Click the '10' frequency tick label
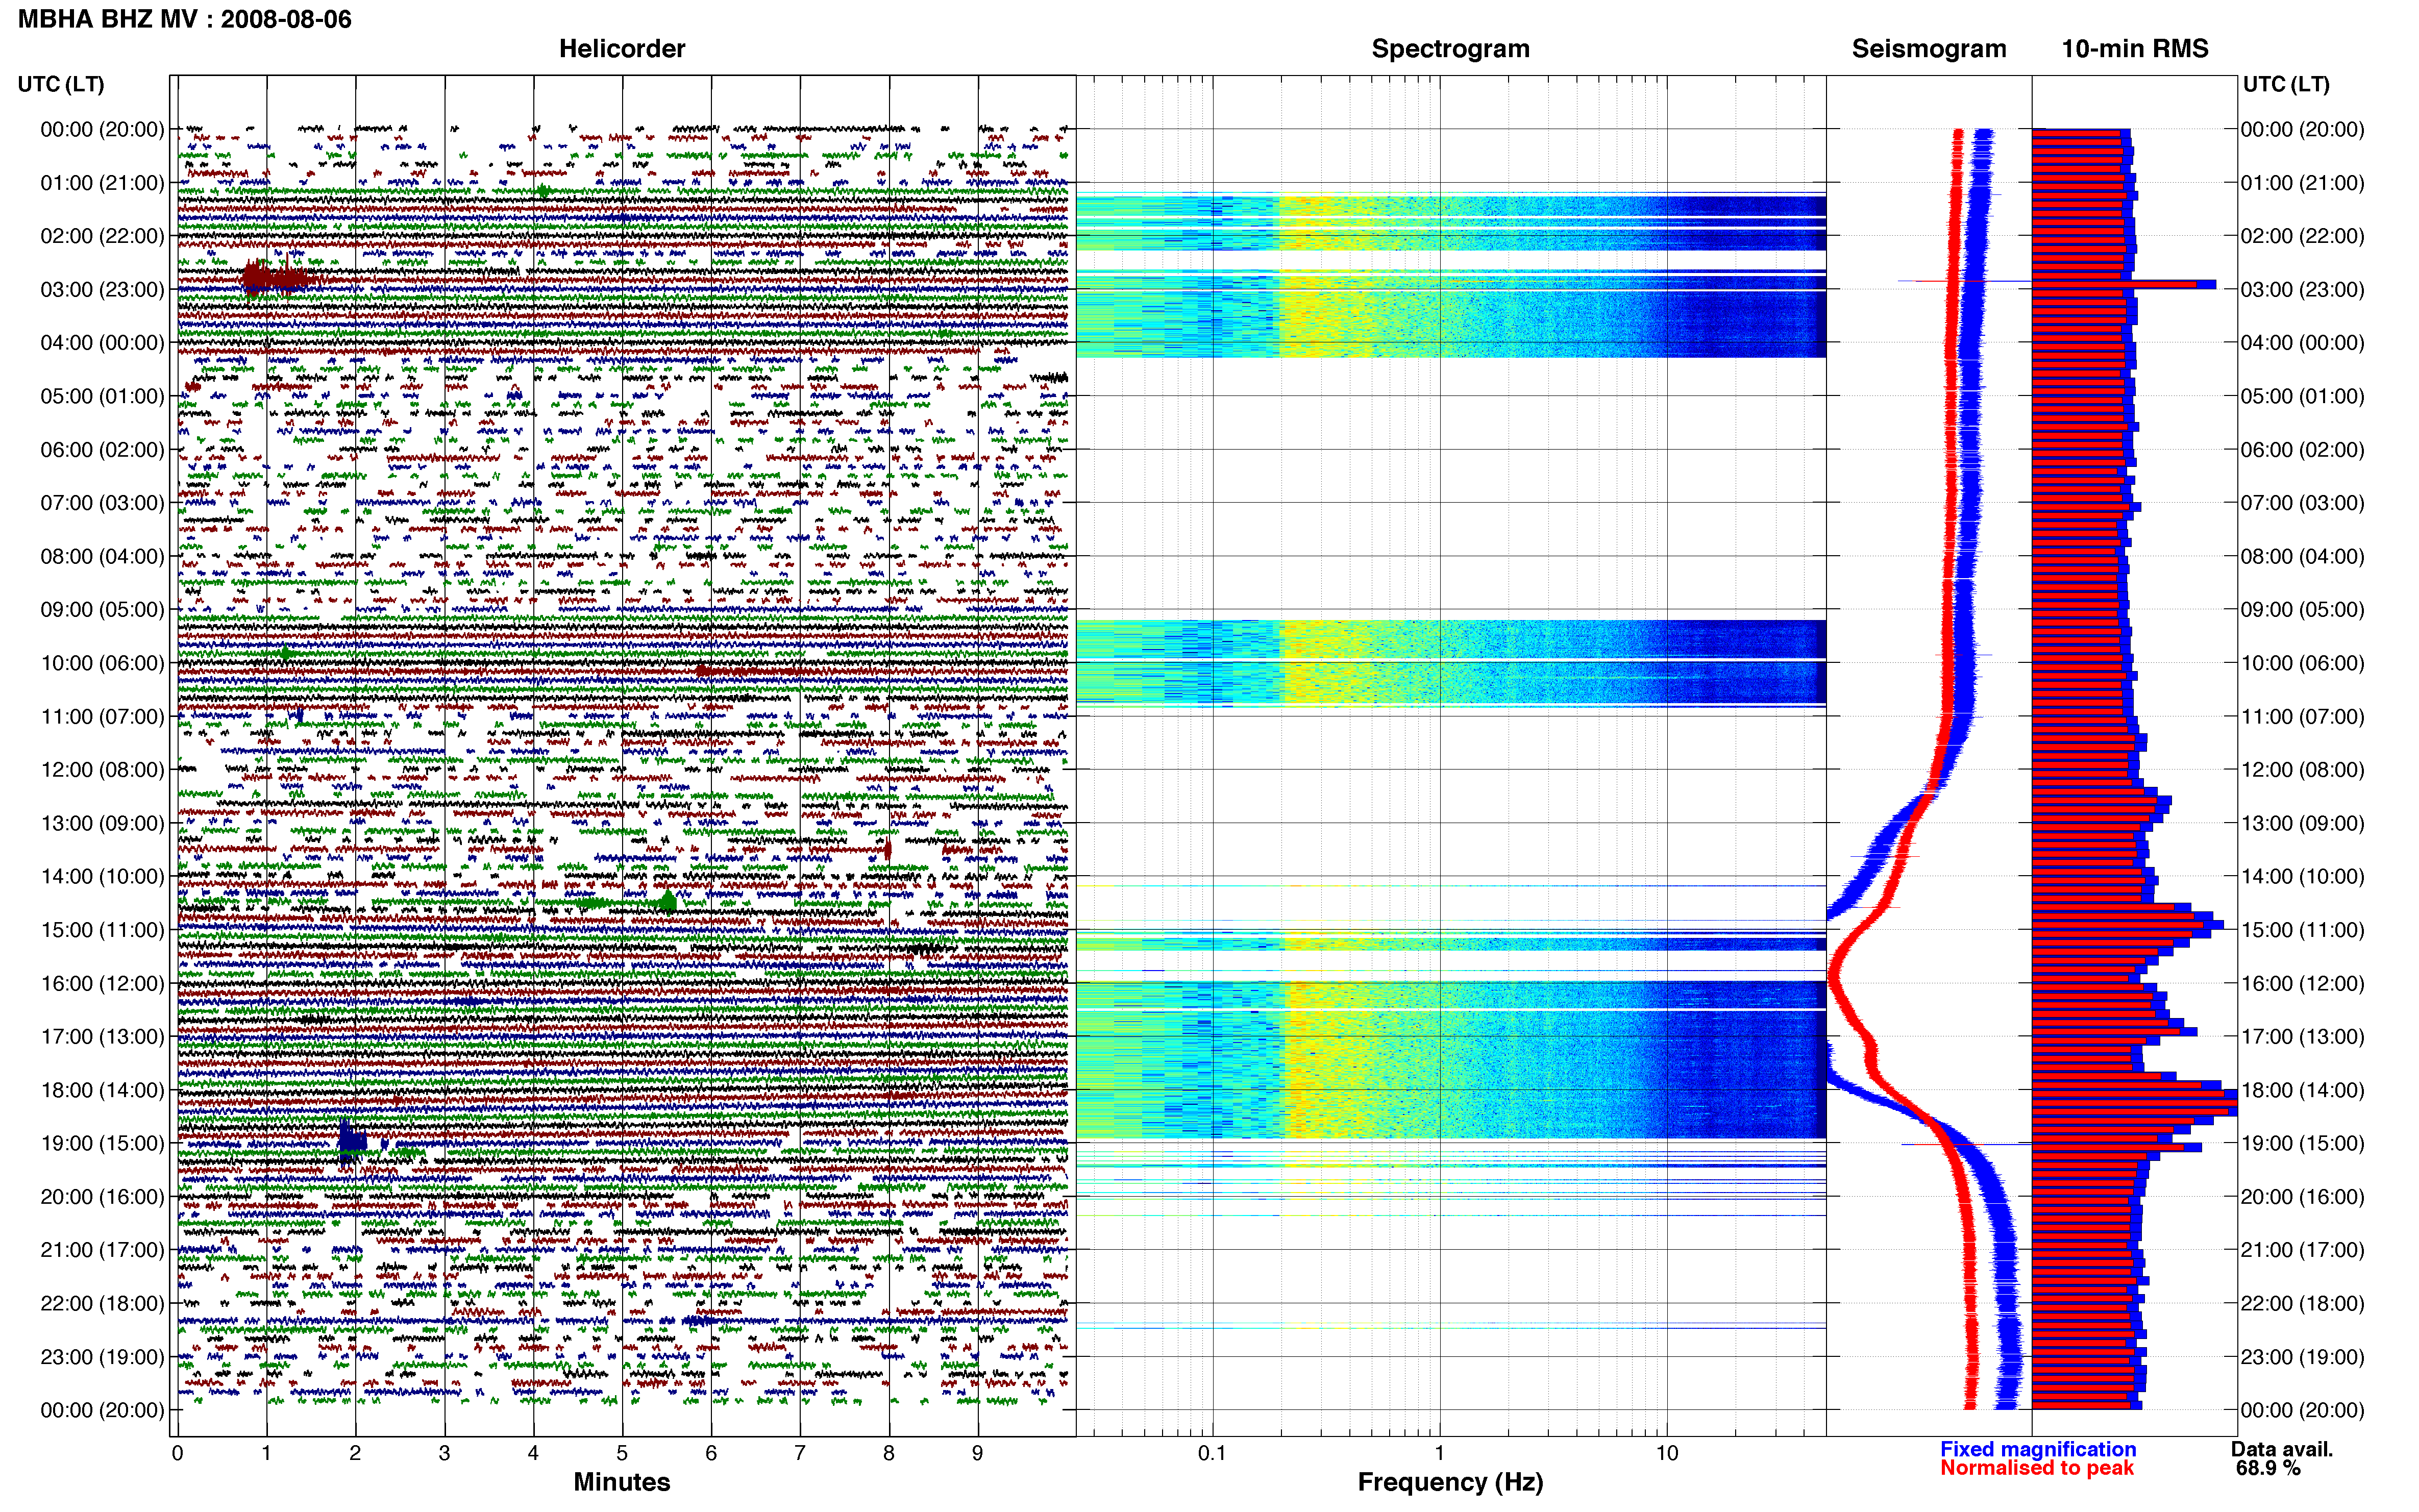The height and width of the screenshot is (1512, 2419). click(x=1666, y=1453)
